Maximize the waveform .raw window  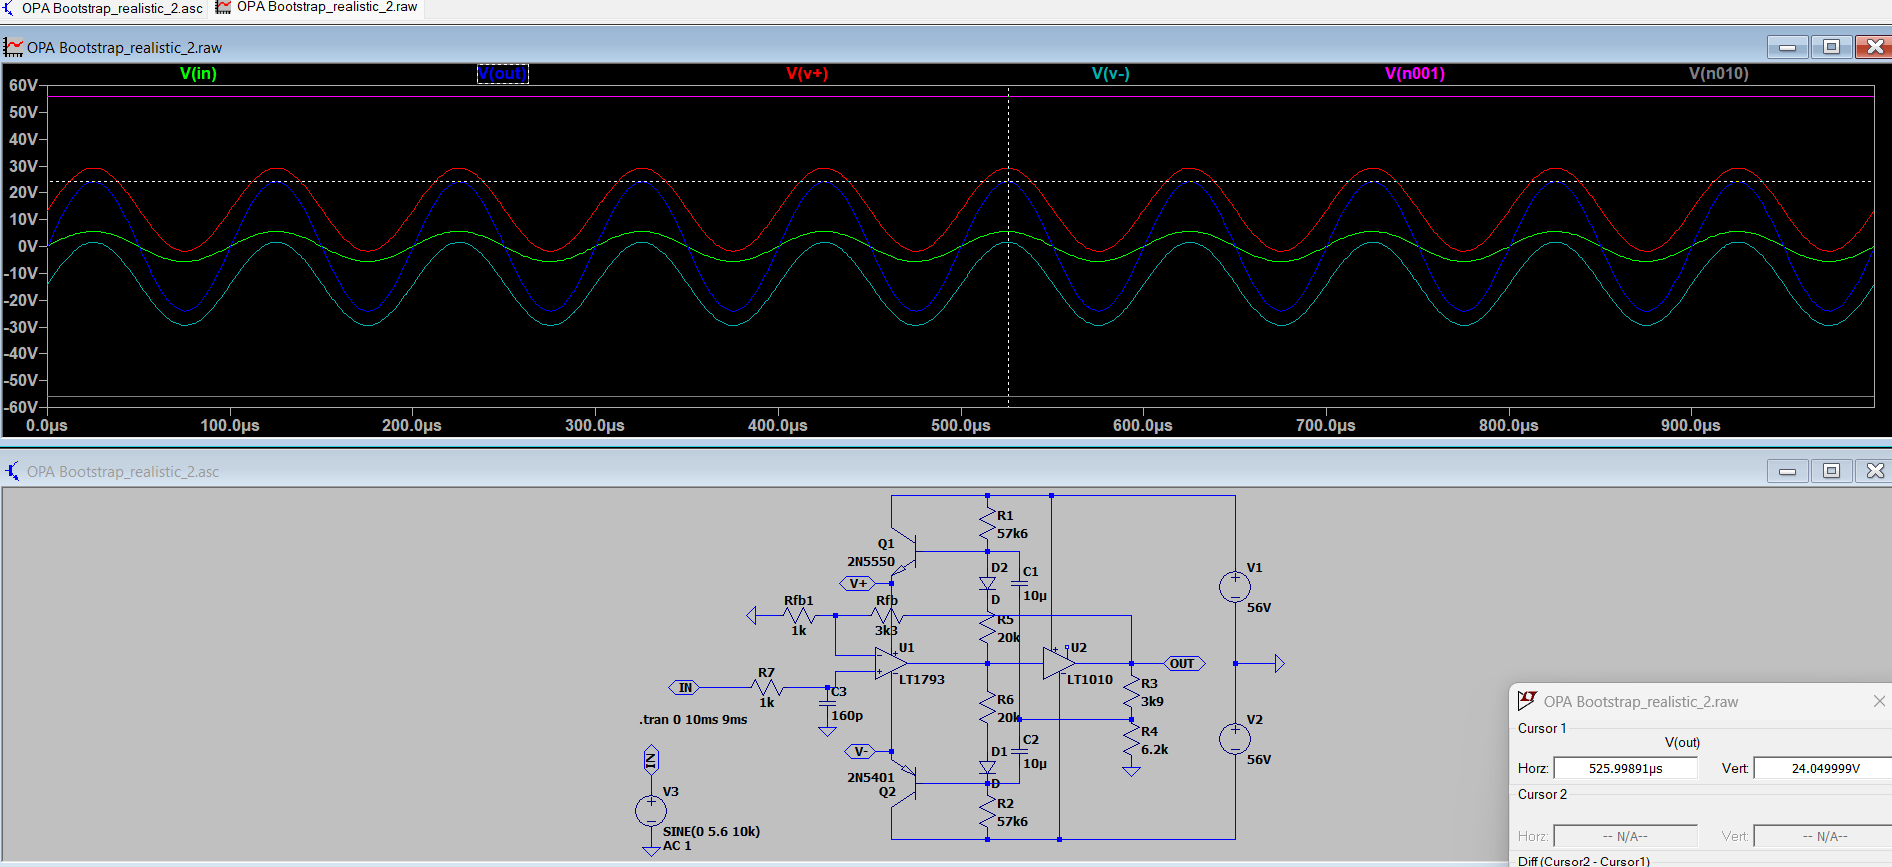[x=1832, y=47]
